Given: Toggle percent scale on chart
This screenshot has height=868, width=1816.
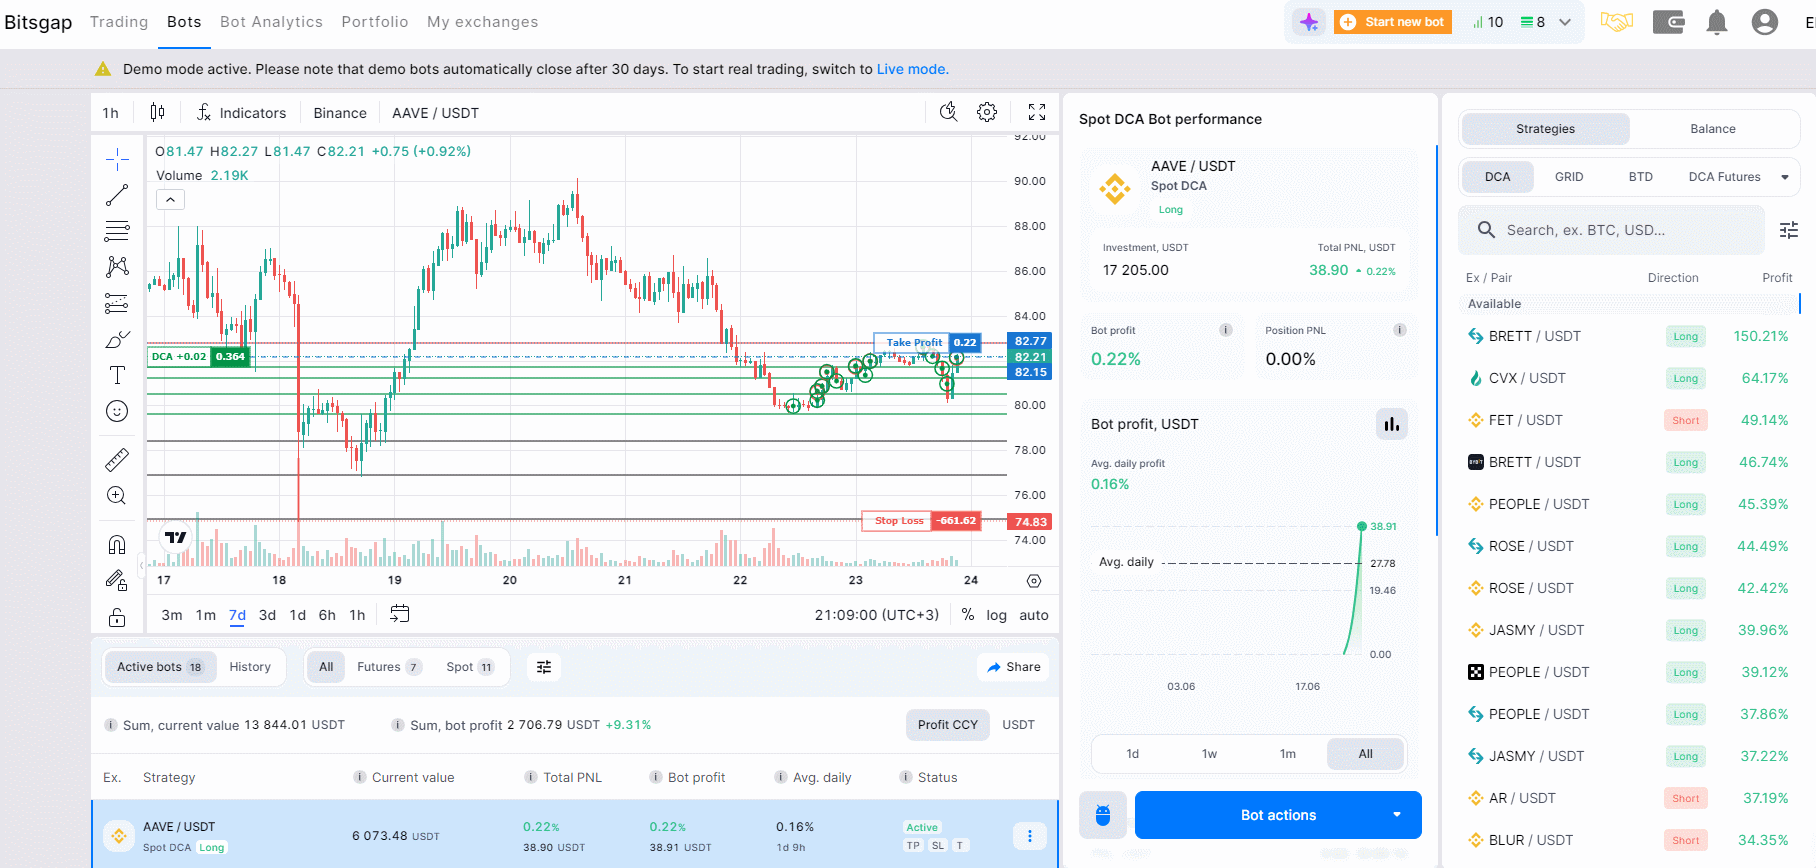Looking at the screenshot, I should [x=968, y=615].
